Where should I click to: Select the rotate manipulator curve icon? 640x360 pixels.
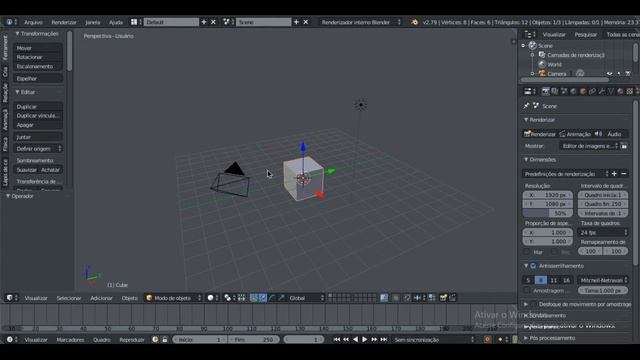[272, 298]
